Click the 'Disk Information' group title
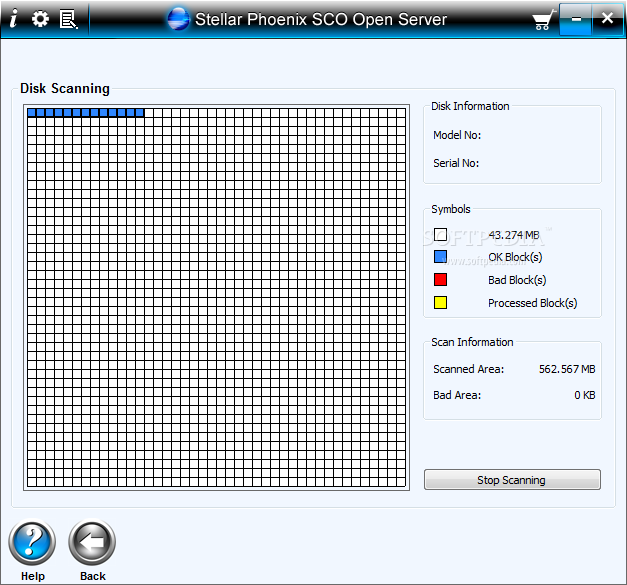This screenshot has height=585, width=627. tap(470, 106)
